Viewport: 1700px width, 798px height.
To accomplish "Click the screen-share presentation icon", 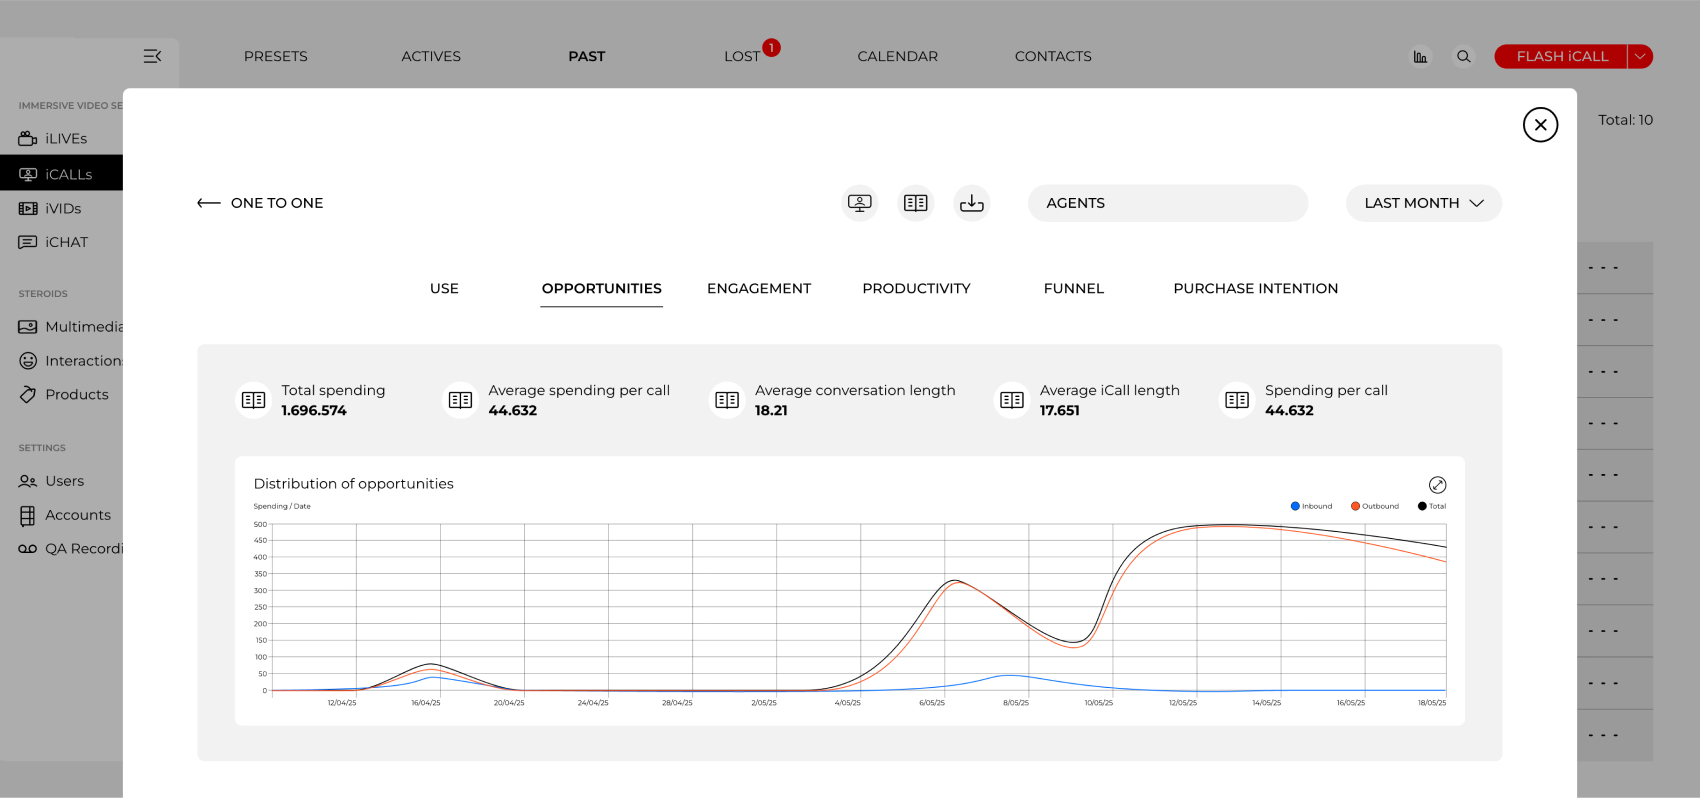I will 859,203.
